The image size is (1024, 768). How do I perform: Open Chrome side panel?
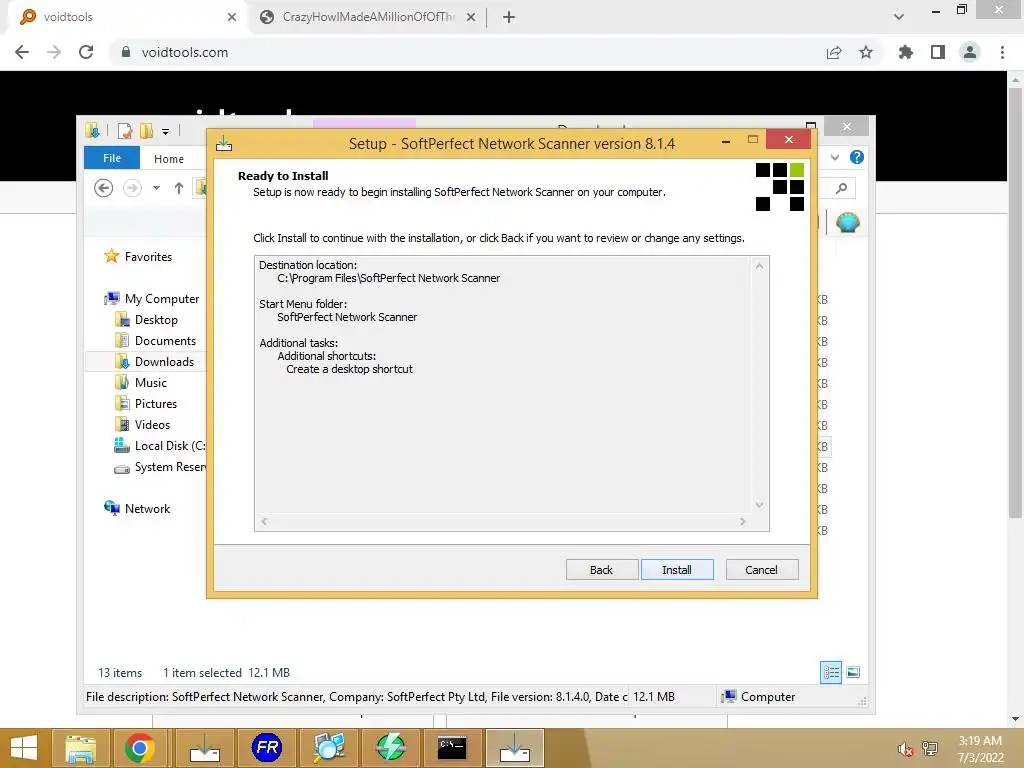(938, 52)
